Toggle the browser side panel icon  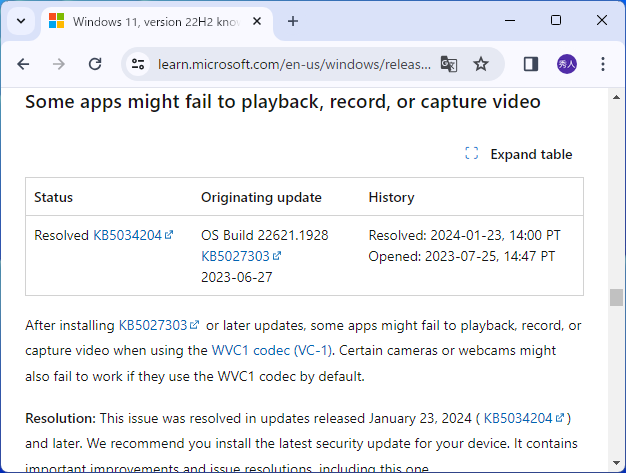pos(531,64)
